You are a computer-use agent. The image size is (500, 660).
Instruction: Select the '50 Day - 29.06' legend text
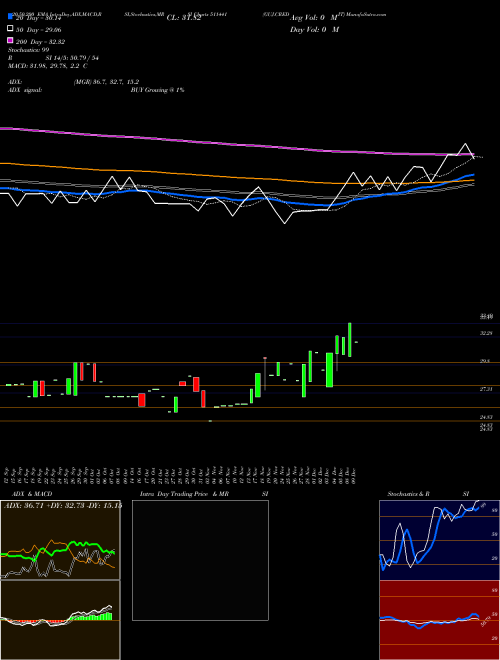click(38, 30)
